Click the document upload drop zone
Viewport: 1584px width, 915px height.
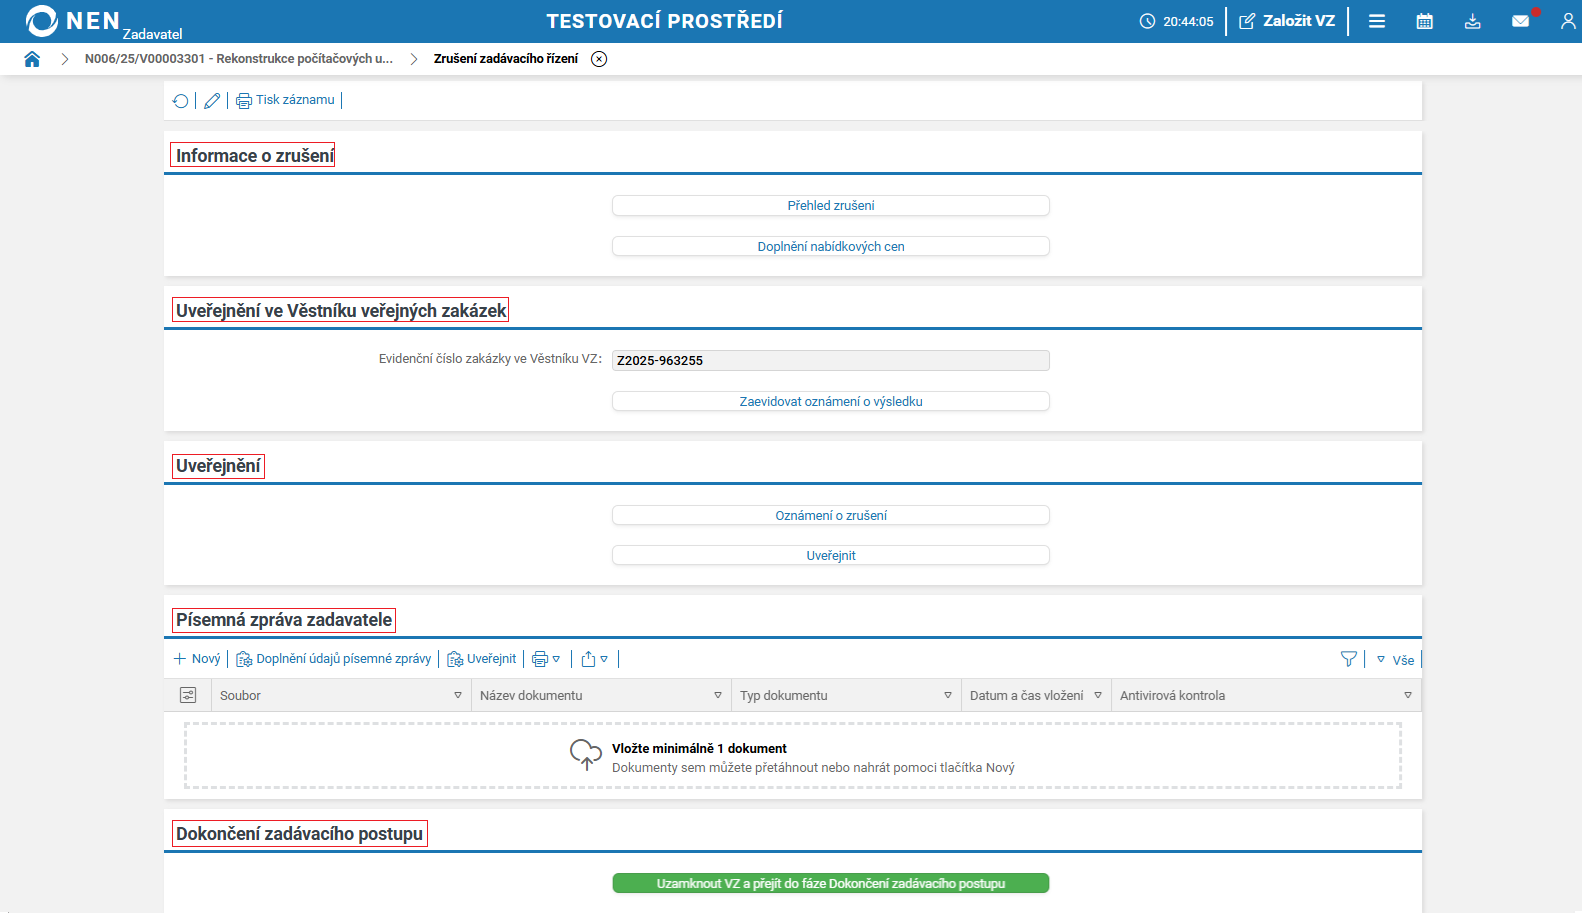coord(793,757)
